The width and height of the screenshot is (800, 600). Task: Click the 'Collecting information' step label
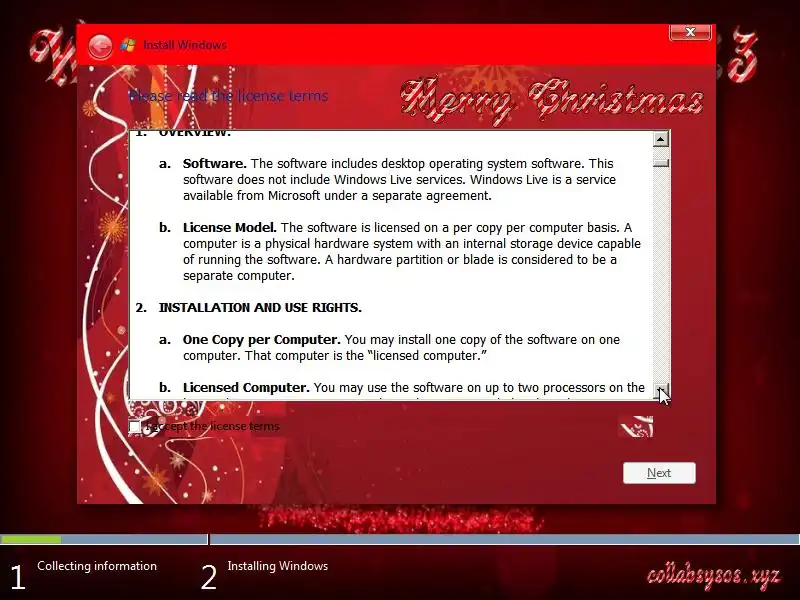click(97, 566)
